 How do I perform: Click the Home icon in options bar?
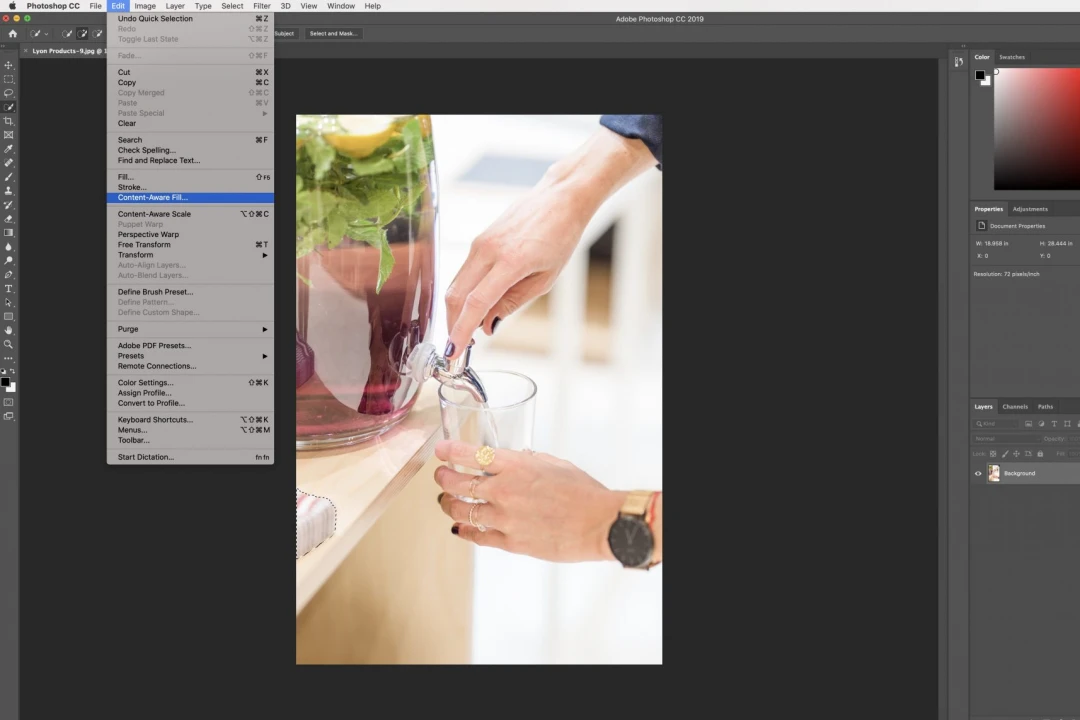point(12,33)
